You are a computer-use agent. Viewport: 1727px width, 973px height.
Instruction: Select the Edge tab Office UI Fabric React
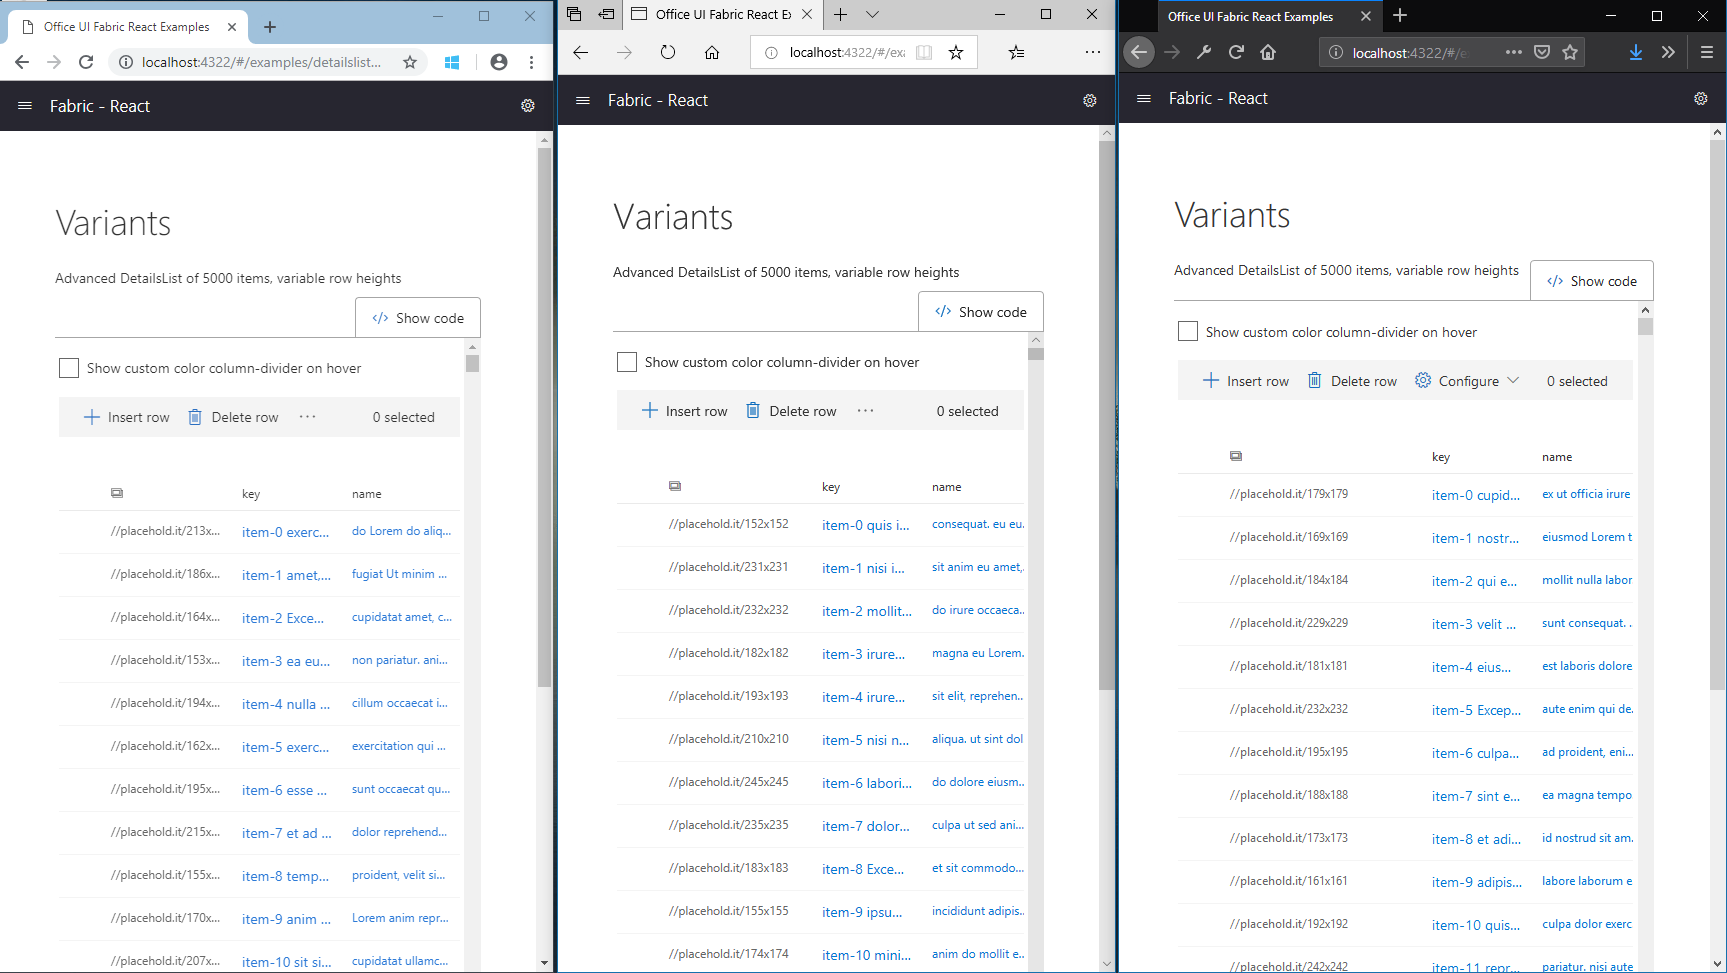coord(722,14)
